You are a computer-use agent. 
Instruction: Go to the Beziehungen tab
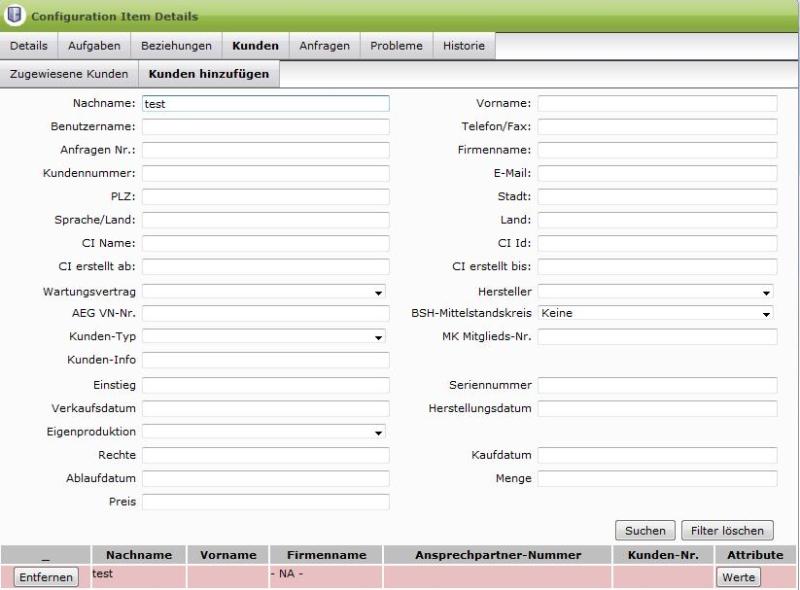pyautogui.click(x=176, y=46)
